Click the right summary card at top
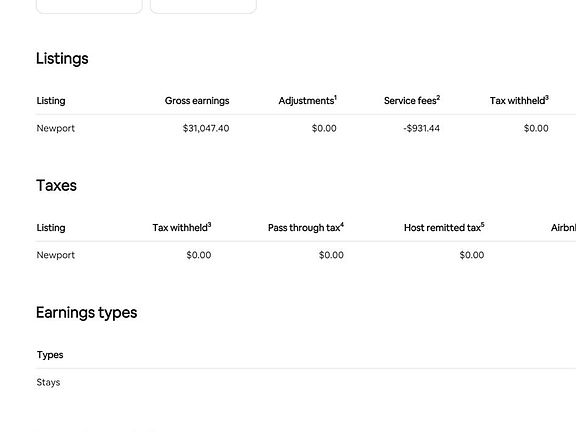576x432 pixels. [203, 7]
